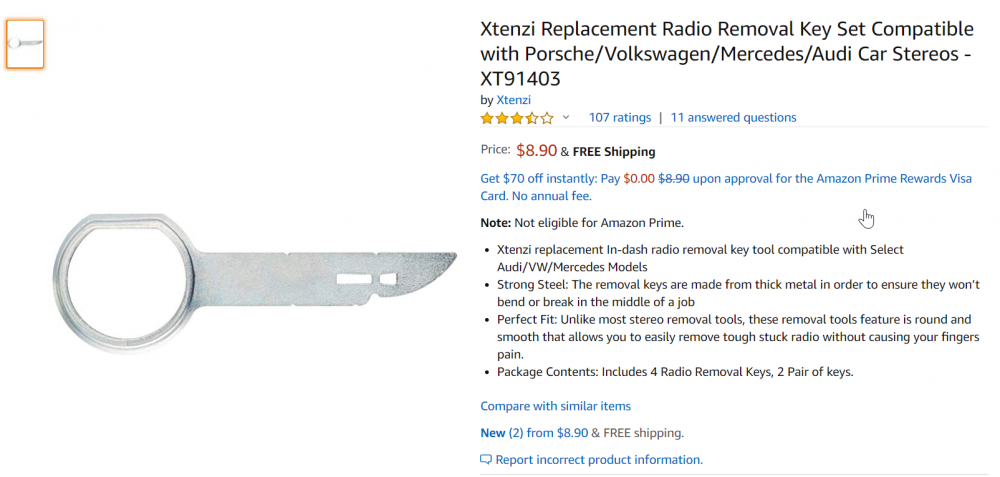The height and width of the screenshot is (477, 1000).
Task: Click Report incorrect product information
Action: (599, 460)
